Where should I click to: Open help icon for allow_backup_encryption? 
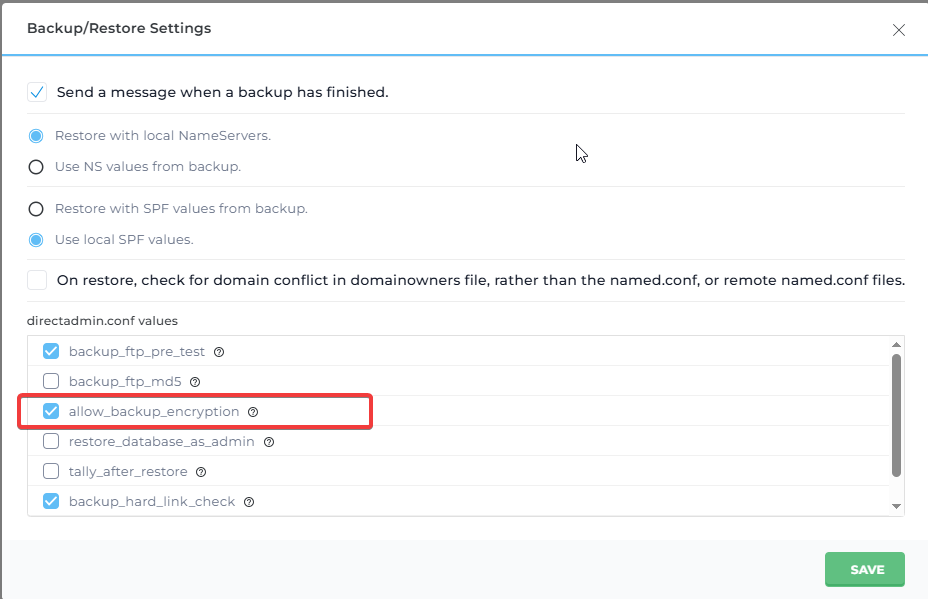253,412
